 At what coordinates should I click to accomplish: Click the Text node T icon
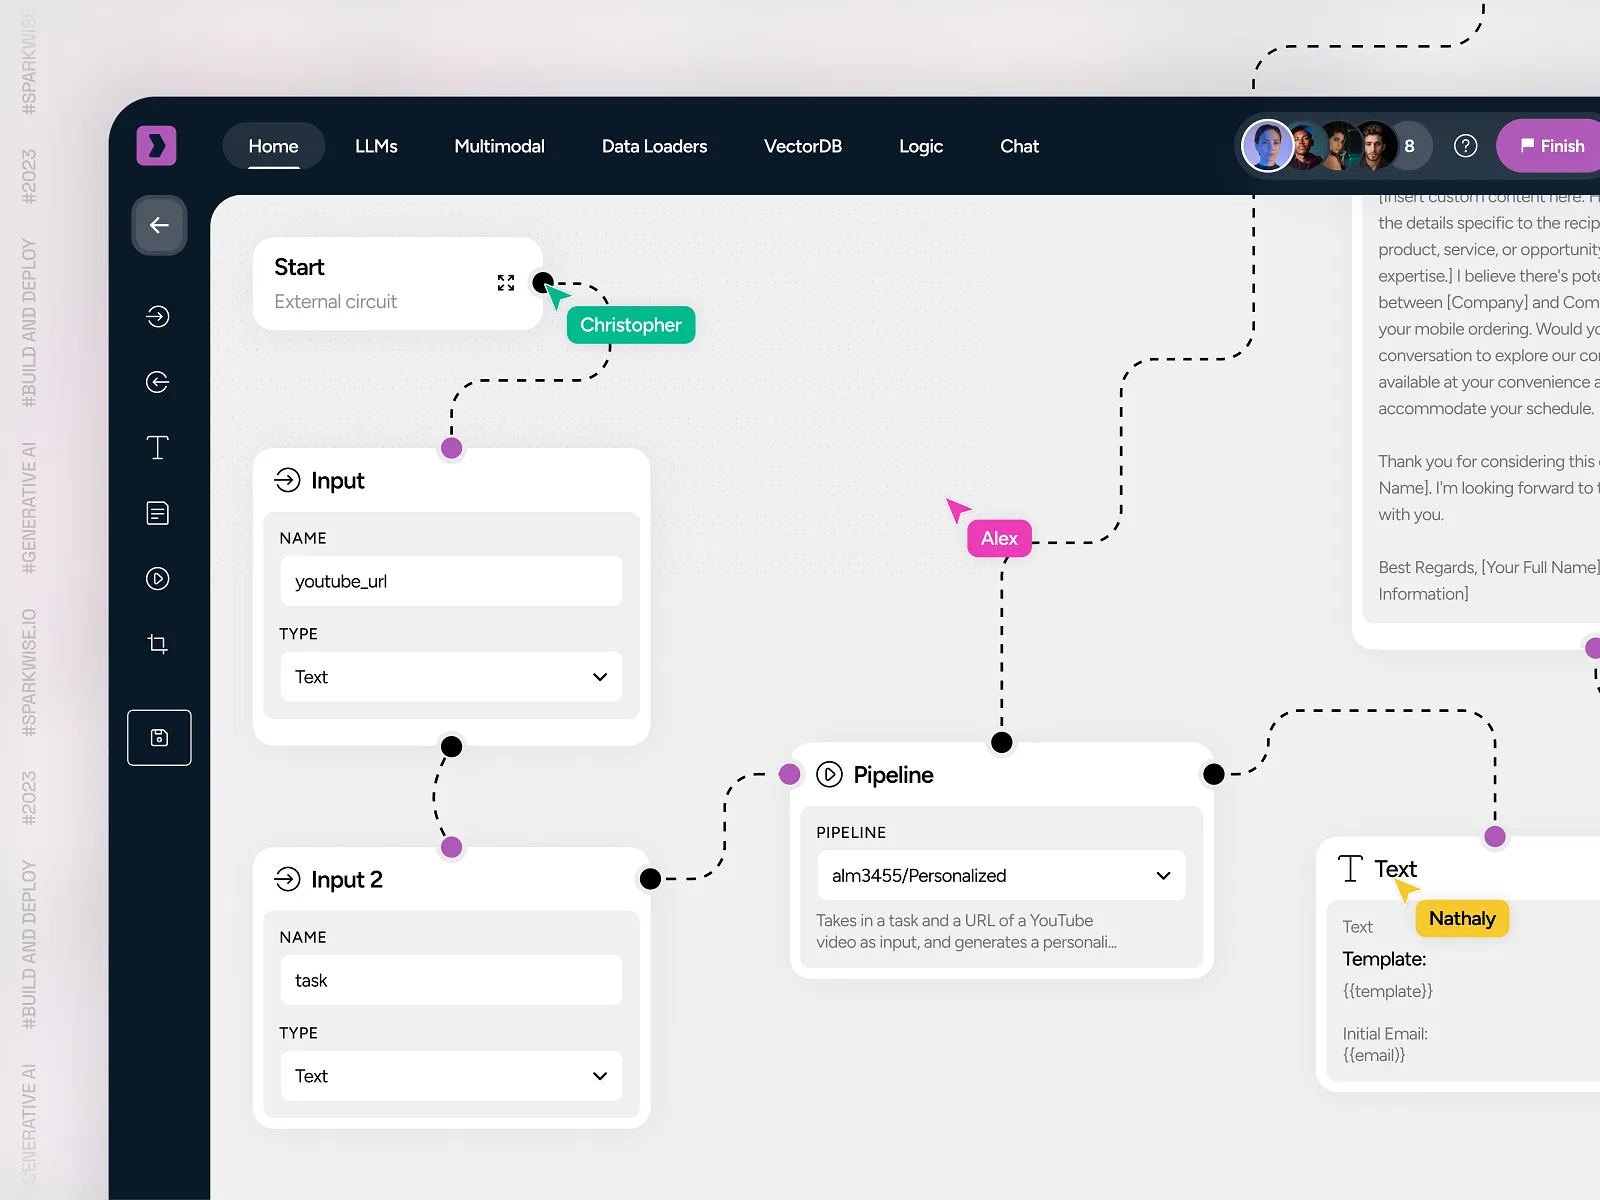(x=1350, y=868)
